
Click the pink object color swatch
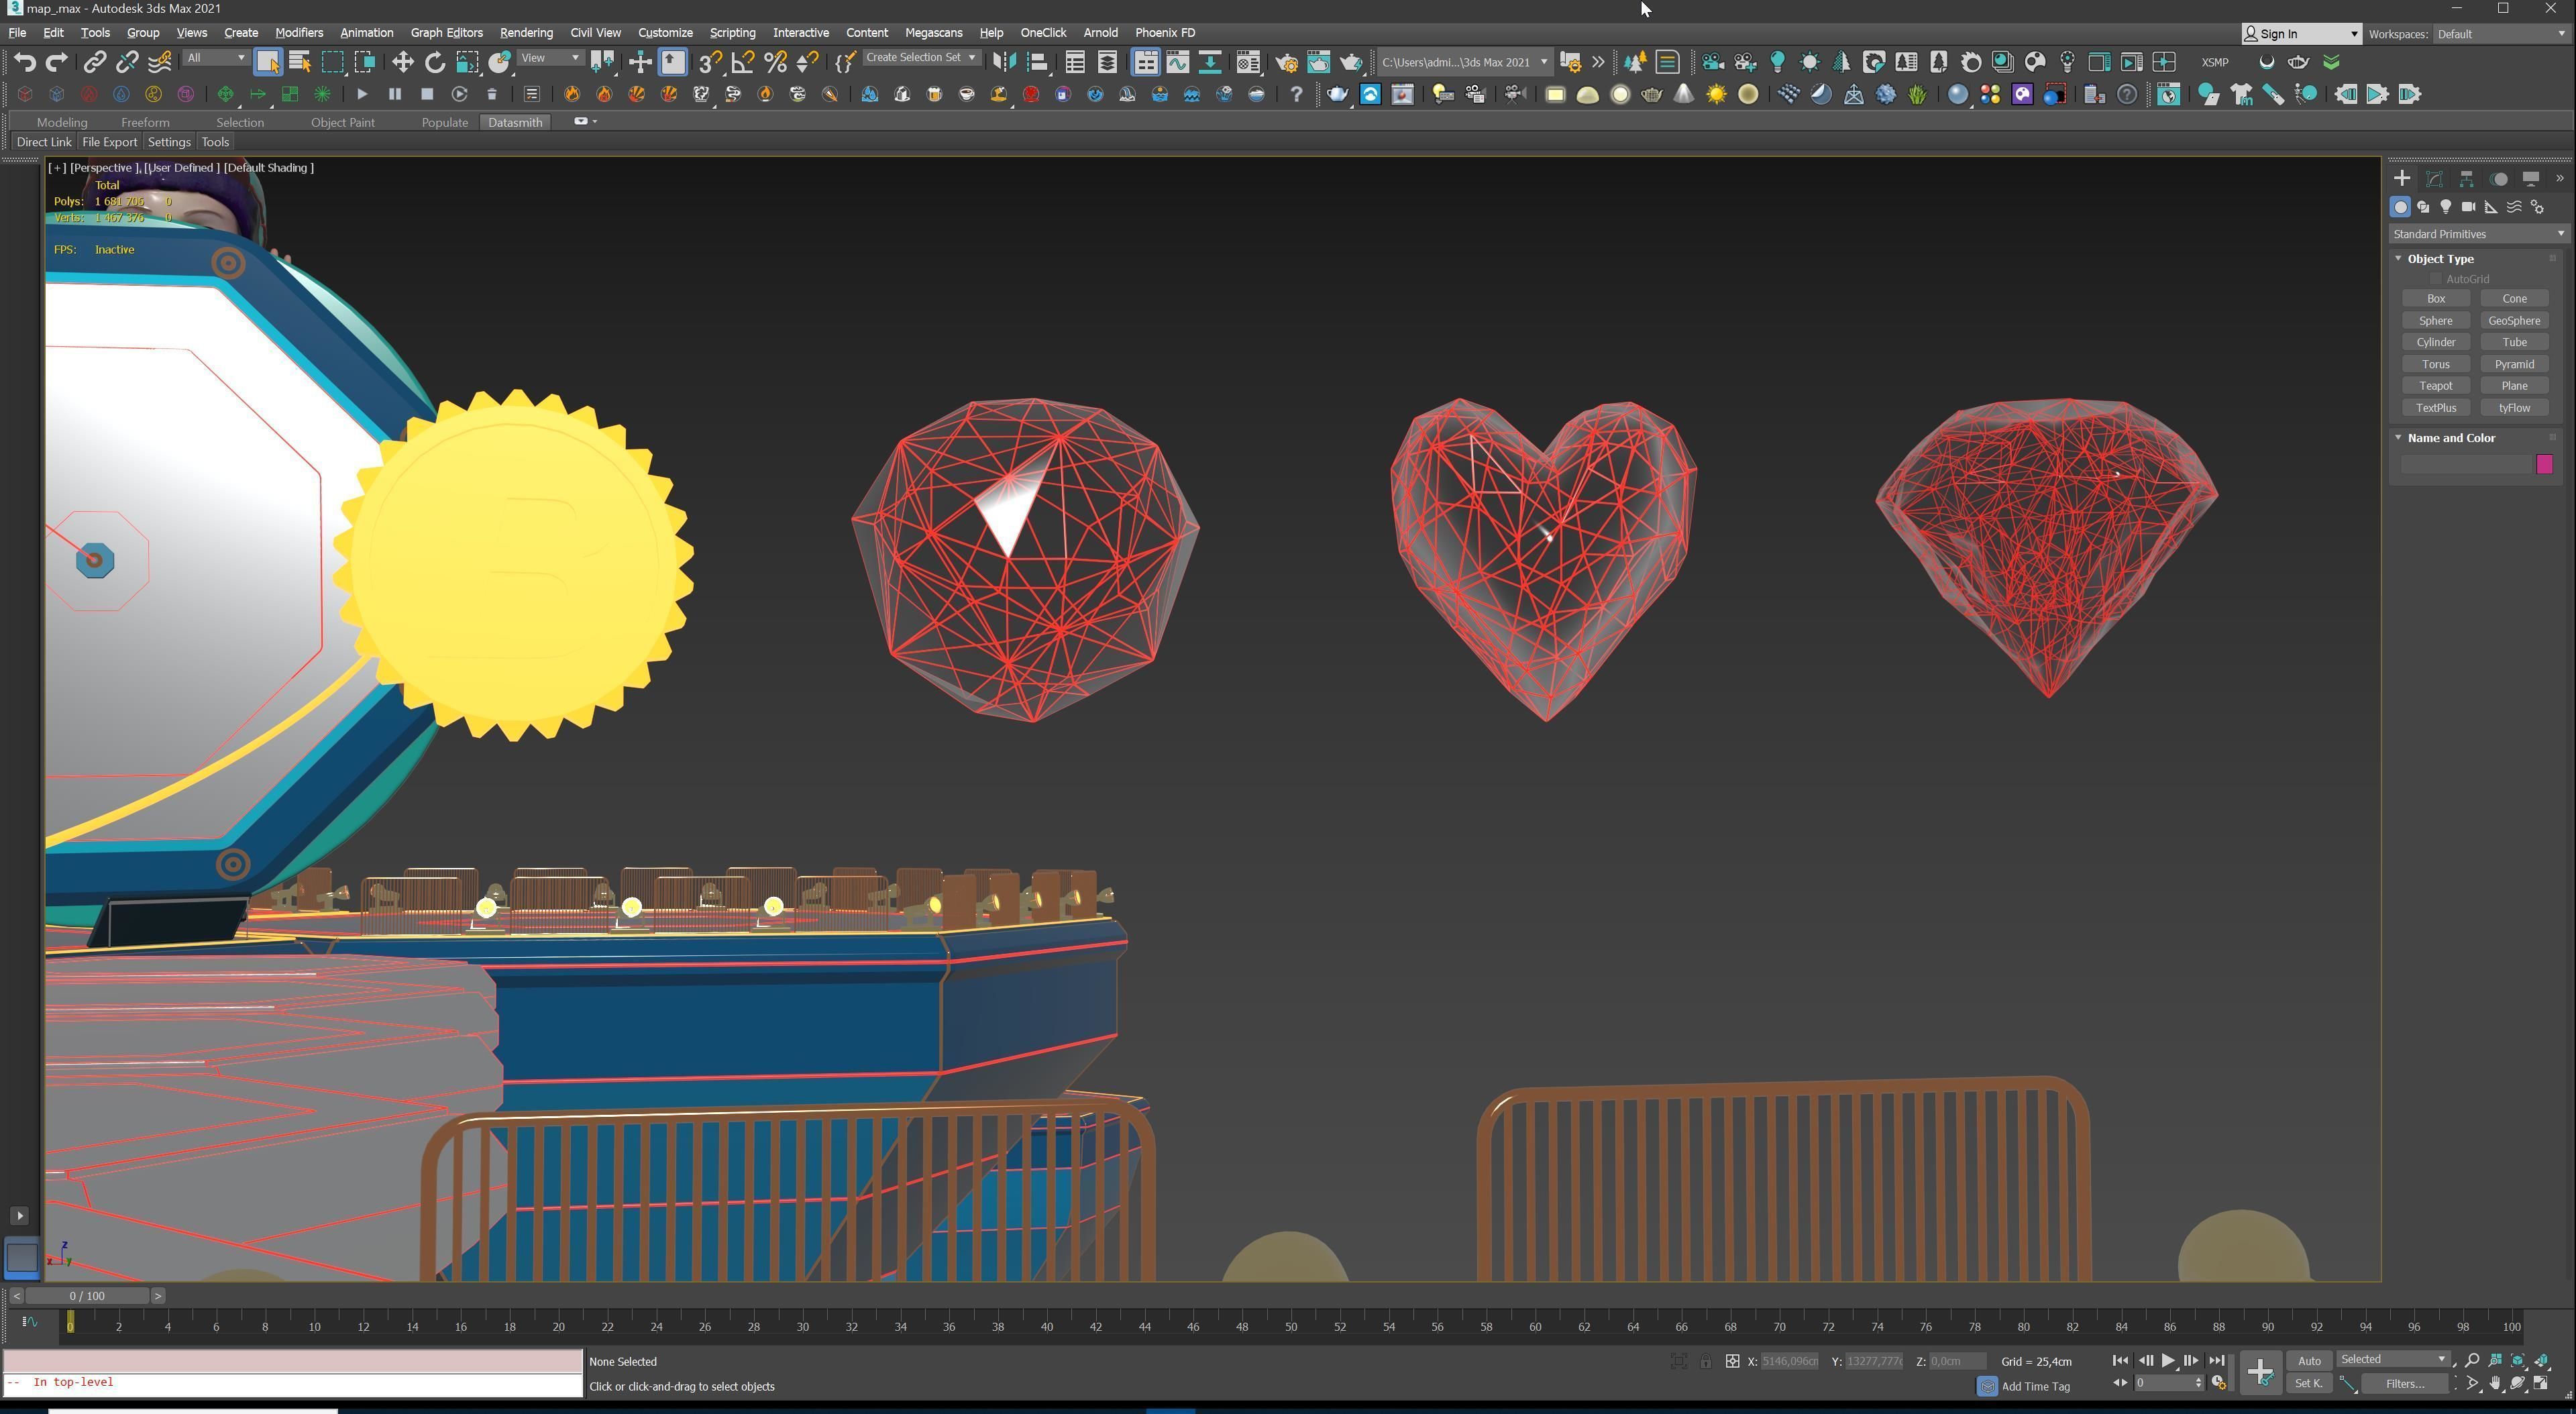coord(2545,464)
